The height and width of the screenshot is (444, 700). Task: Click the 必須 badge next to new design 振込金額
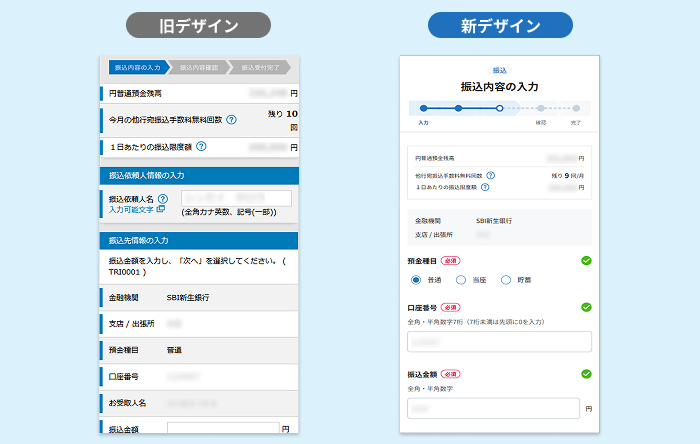click(450, 374)
